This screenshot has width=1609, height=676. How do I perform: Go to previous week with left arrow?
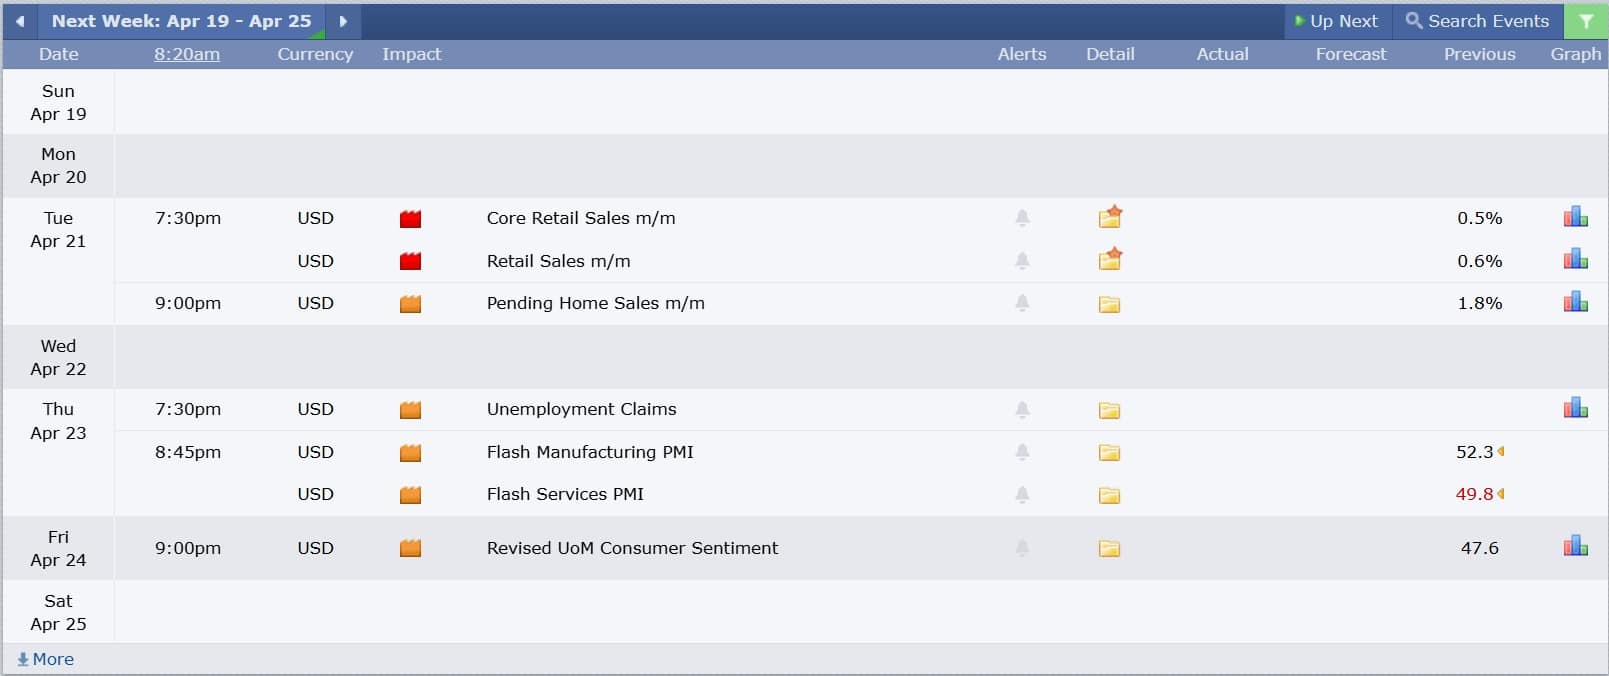point(20,21)
